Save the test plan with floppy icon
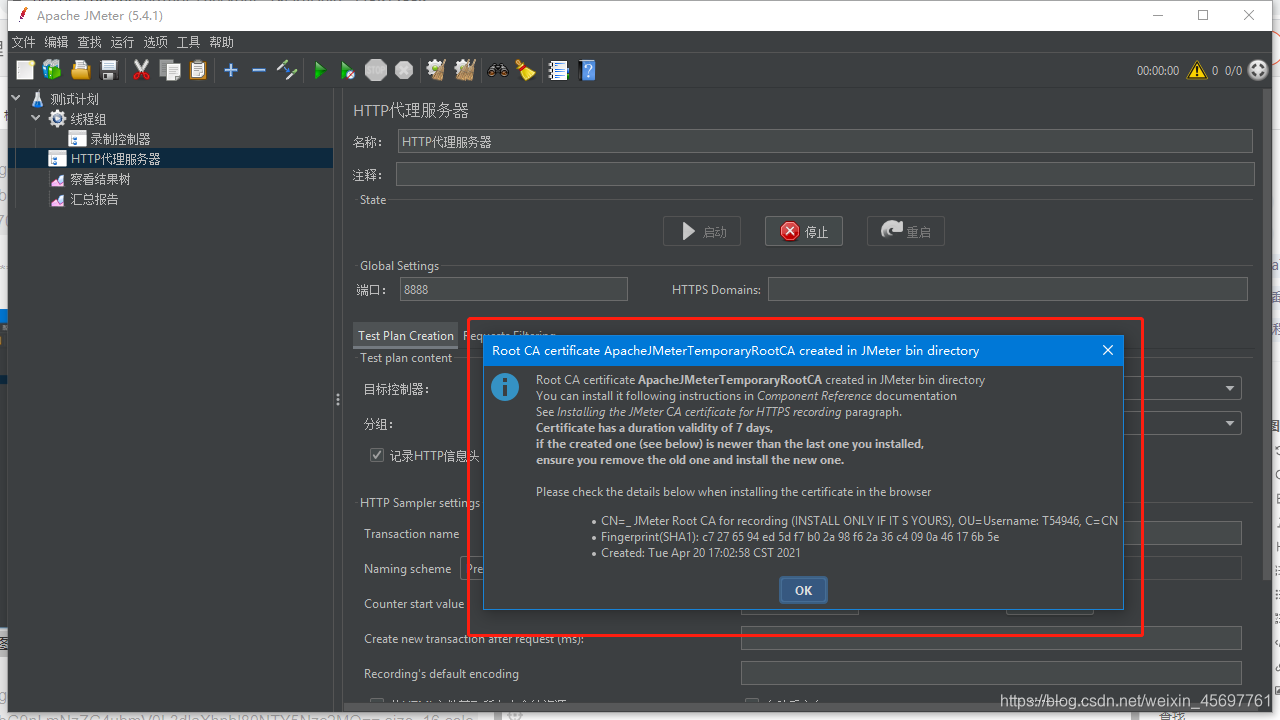Screen dimensions: 1280x720 point(110,70)
